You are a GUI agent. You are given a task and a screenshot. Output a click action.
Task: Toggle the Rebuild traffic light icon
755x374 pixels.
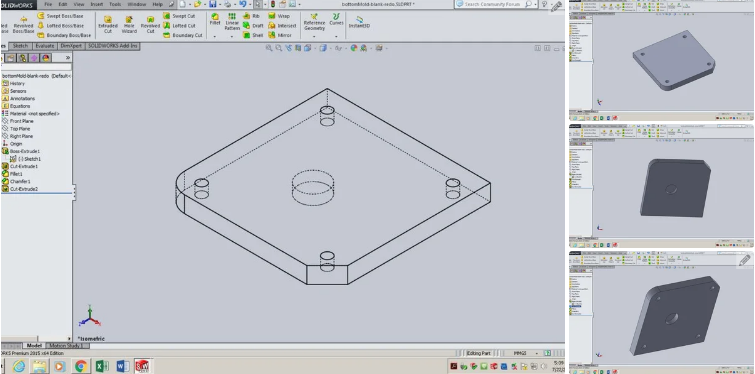pos(273,4)
